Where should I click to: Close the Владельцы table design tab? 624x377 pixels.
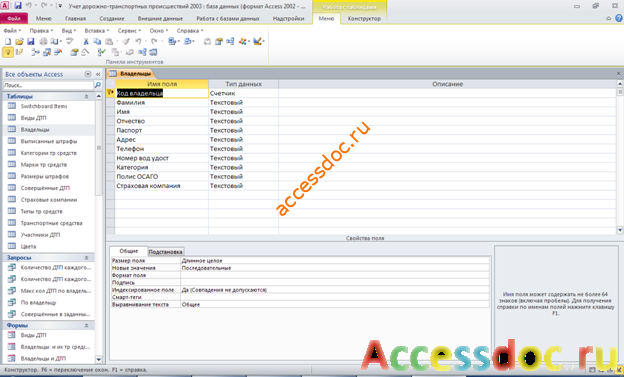pyautogui.click(x=618, y=73)
